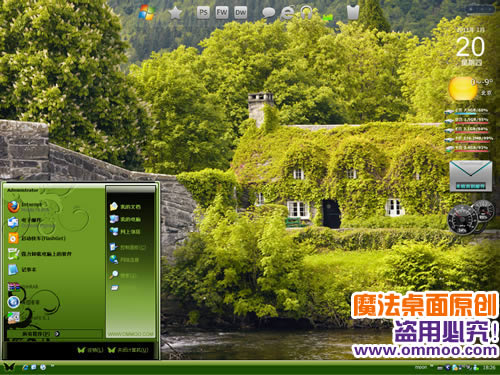Viewport: 500px width, 375px height.
Task: Click the Log Off button in start menu
Action: pos(90,350)
